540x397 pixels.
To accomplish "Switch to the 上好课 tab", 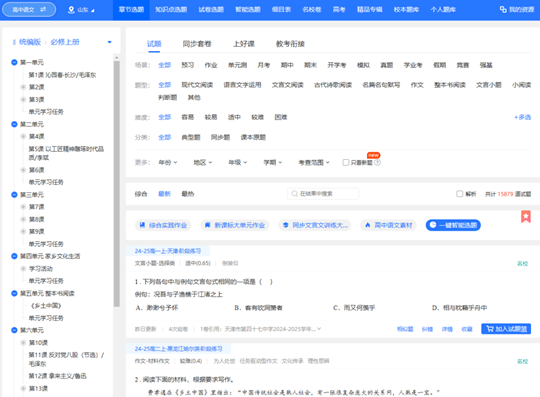I will pos(244,44).
